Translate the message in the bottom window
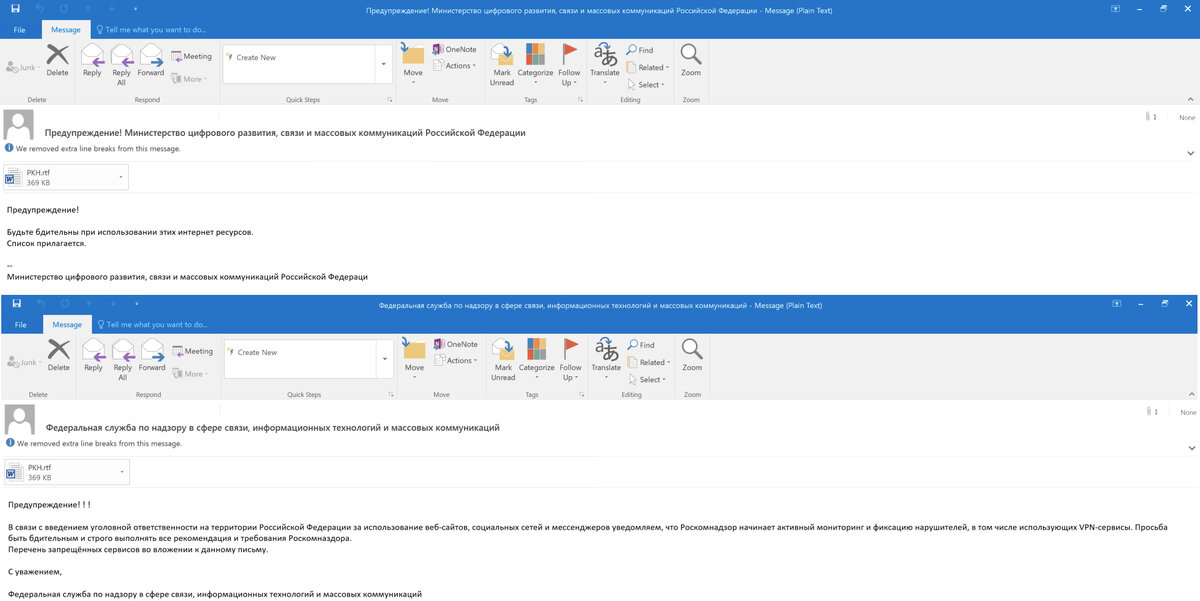 pos(606,357)
